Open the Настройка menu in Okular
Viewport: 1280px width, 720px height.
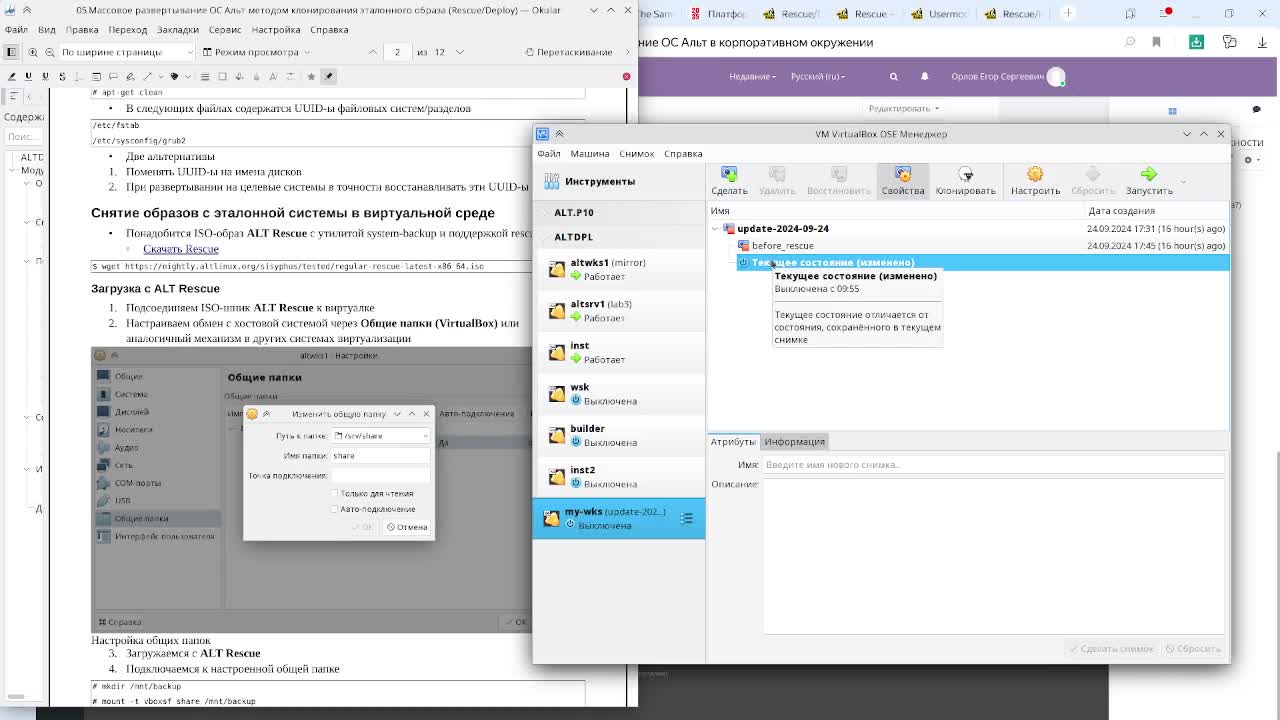275,30
